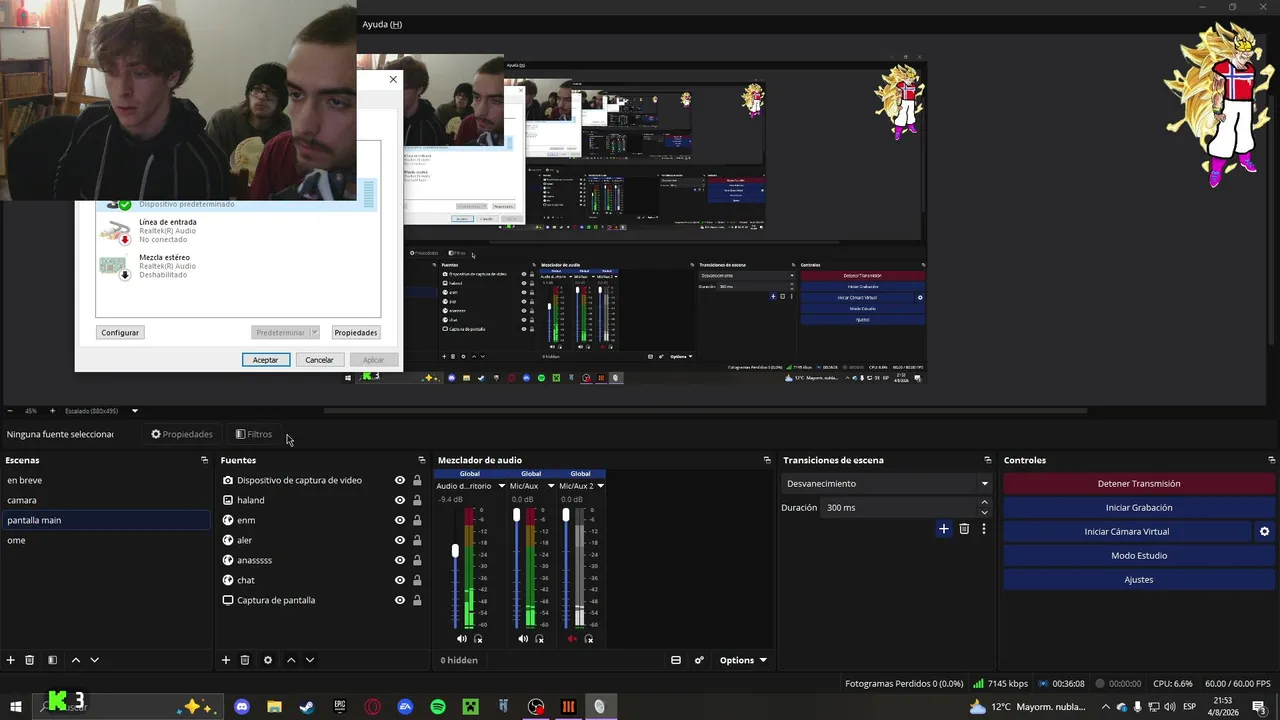Increase transition duration with the up arrow

pos(984,503)
